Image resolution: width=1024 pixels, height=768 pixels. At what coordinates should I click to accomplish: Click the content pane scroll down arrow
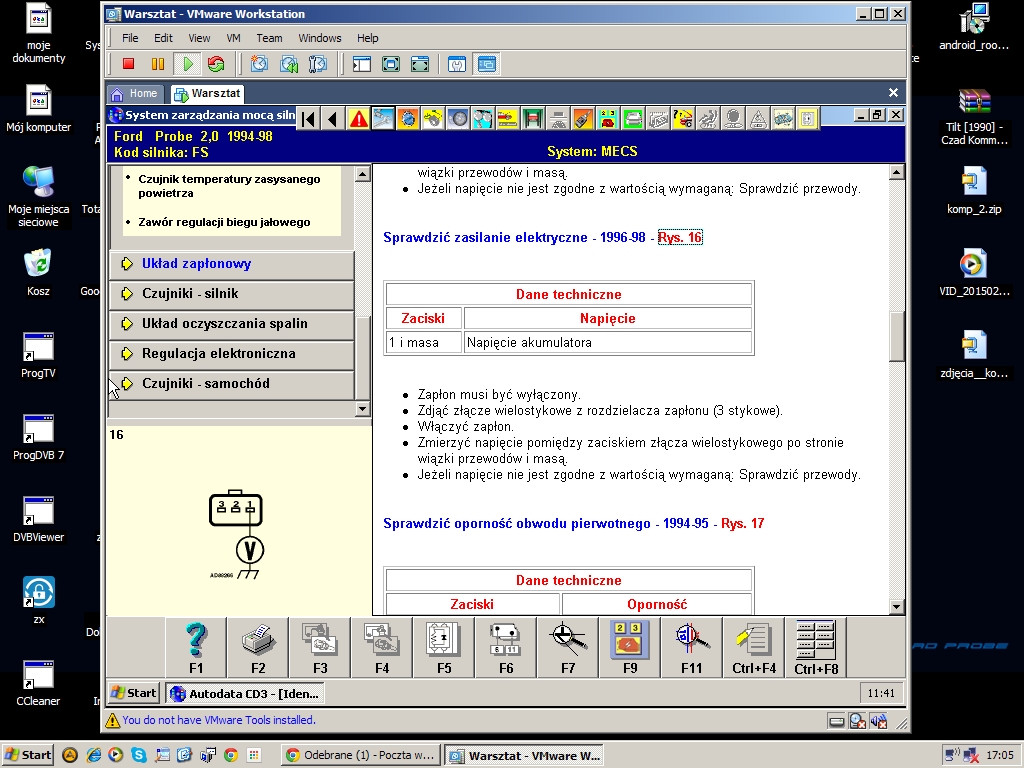pyautogui.click(x=896, y=606)
